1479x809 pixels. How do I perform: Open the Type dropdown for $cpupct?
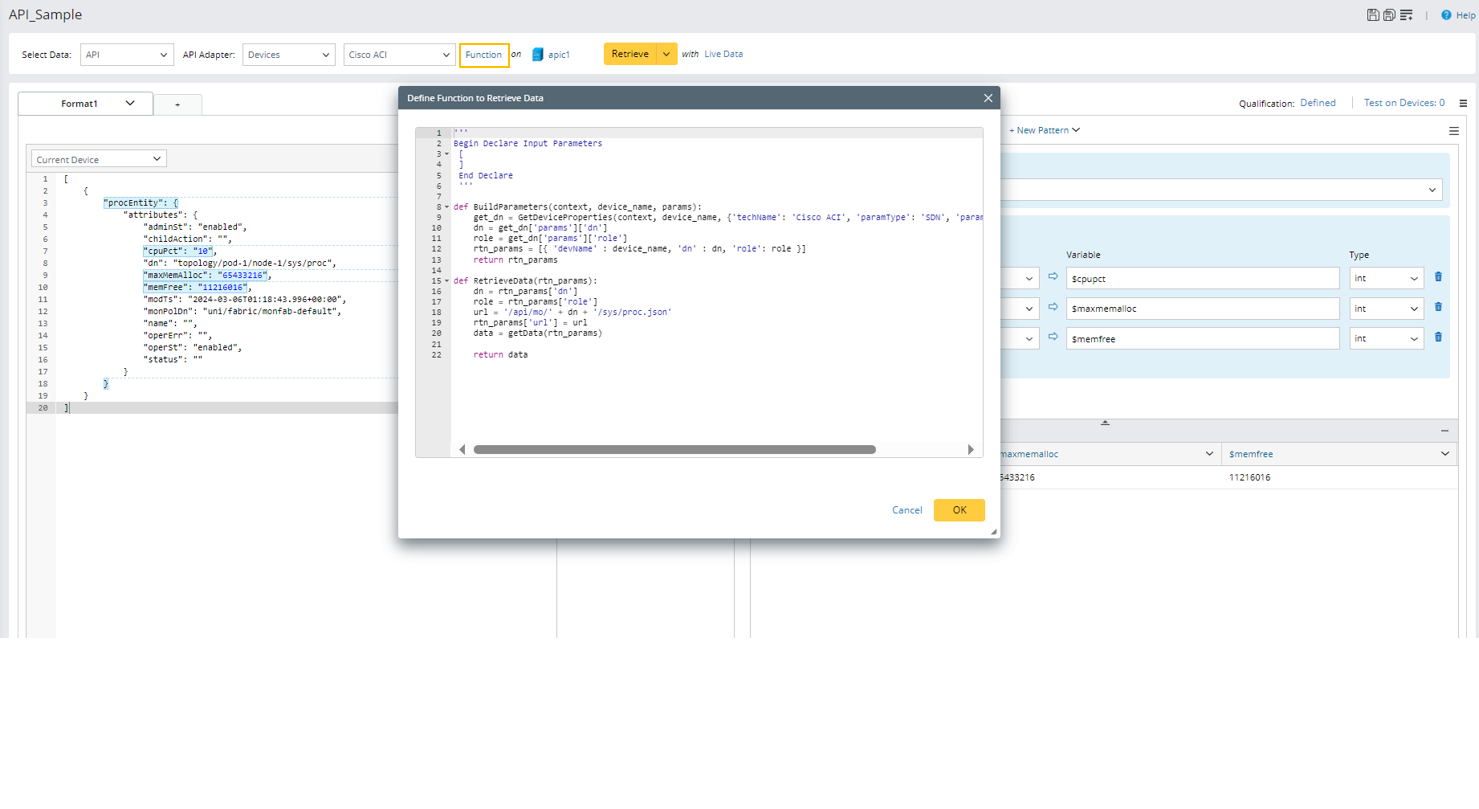point(1386,278)
